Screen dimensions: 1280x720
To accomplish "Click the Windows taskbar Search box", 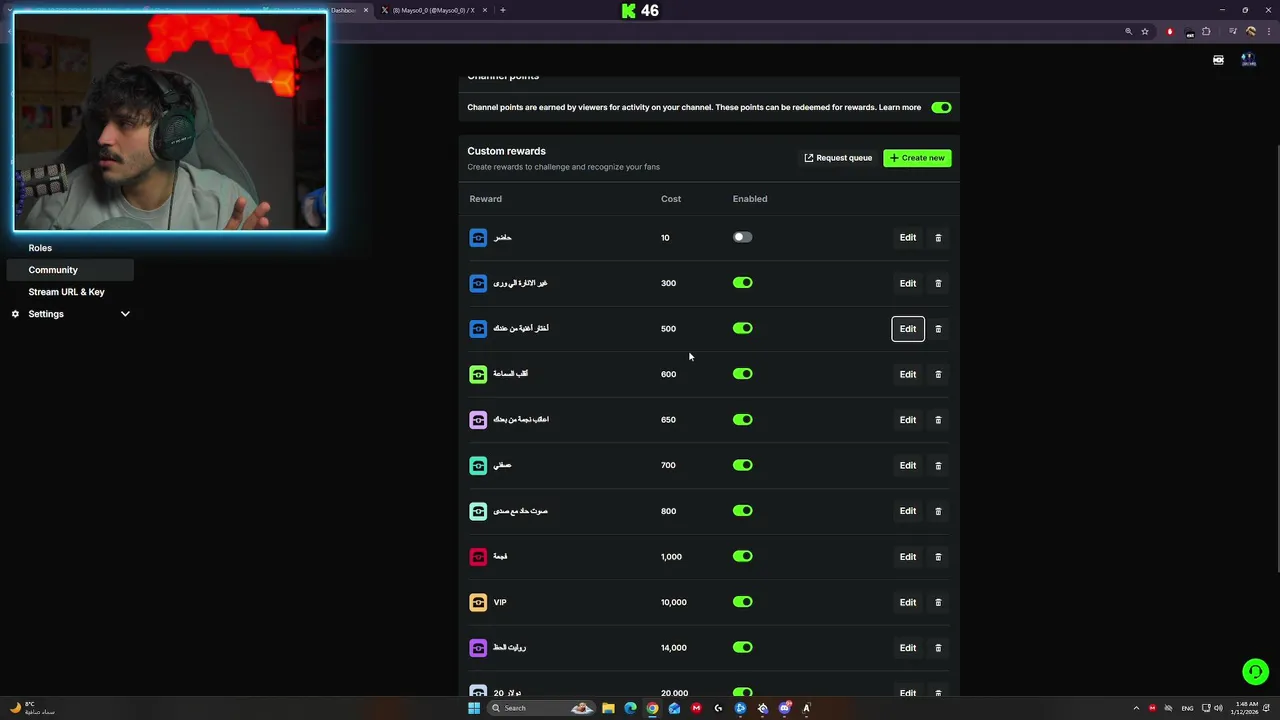I will pos(541,708).
